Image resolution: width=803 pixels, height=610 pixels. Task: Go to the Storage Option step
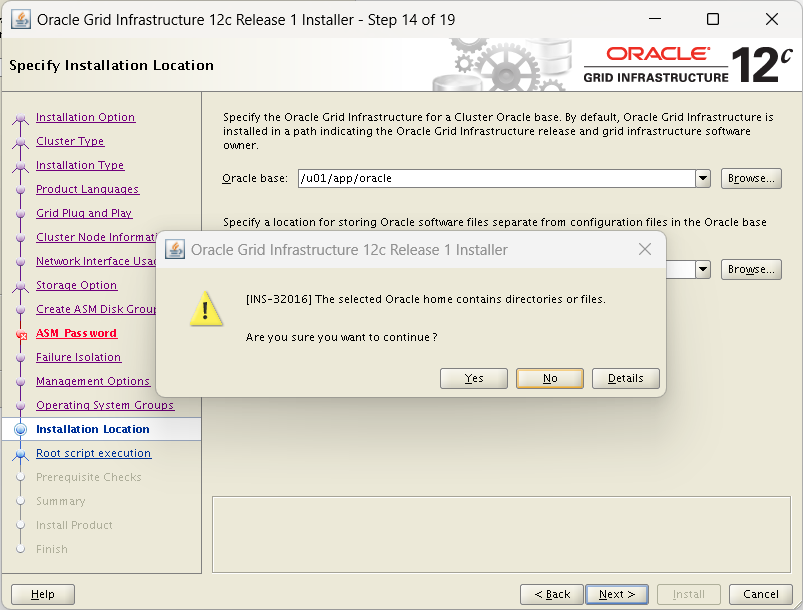tap(76, 285)
